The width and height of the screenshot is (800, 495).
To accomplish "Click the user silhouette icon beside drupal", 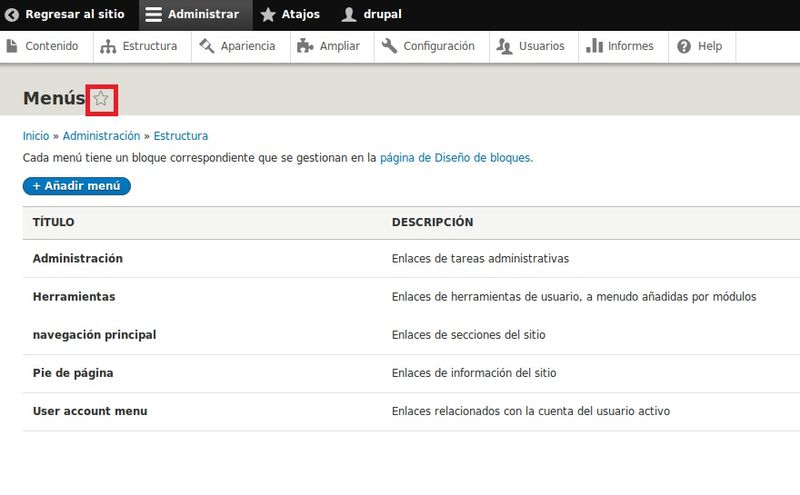I will [x=349, y=14].
